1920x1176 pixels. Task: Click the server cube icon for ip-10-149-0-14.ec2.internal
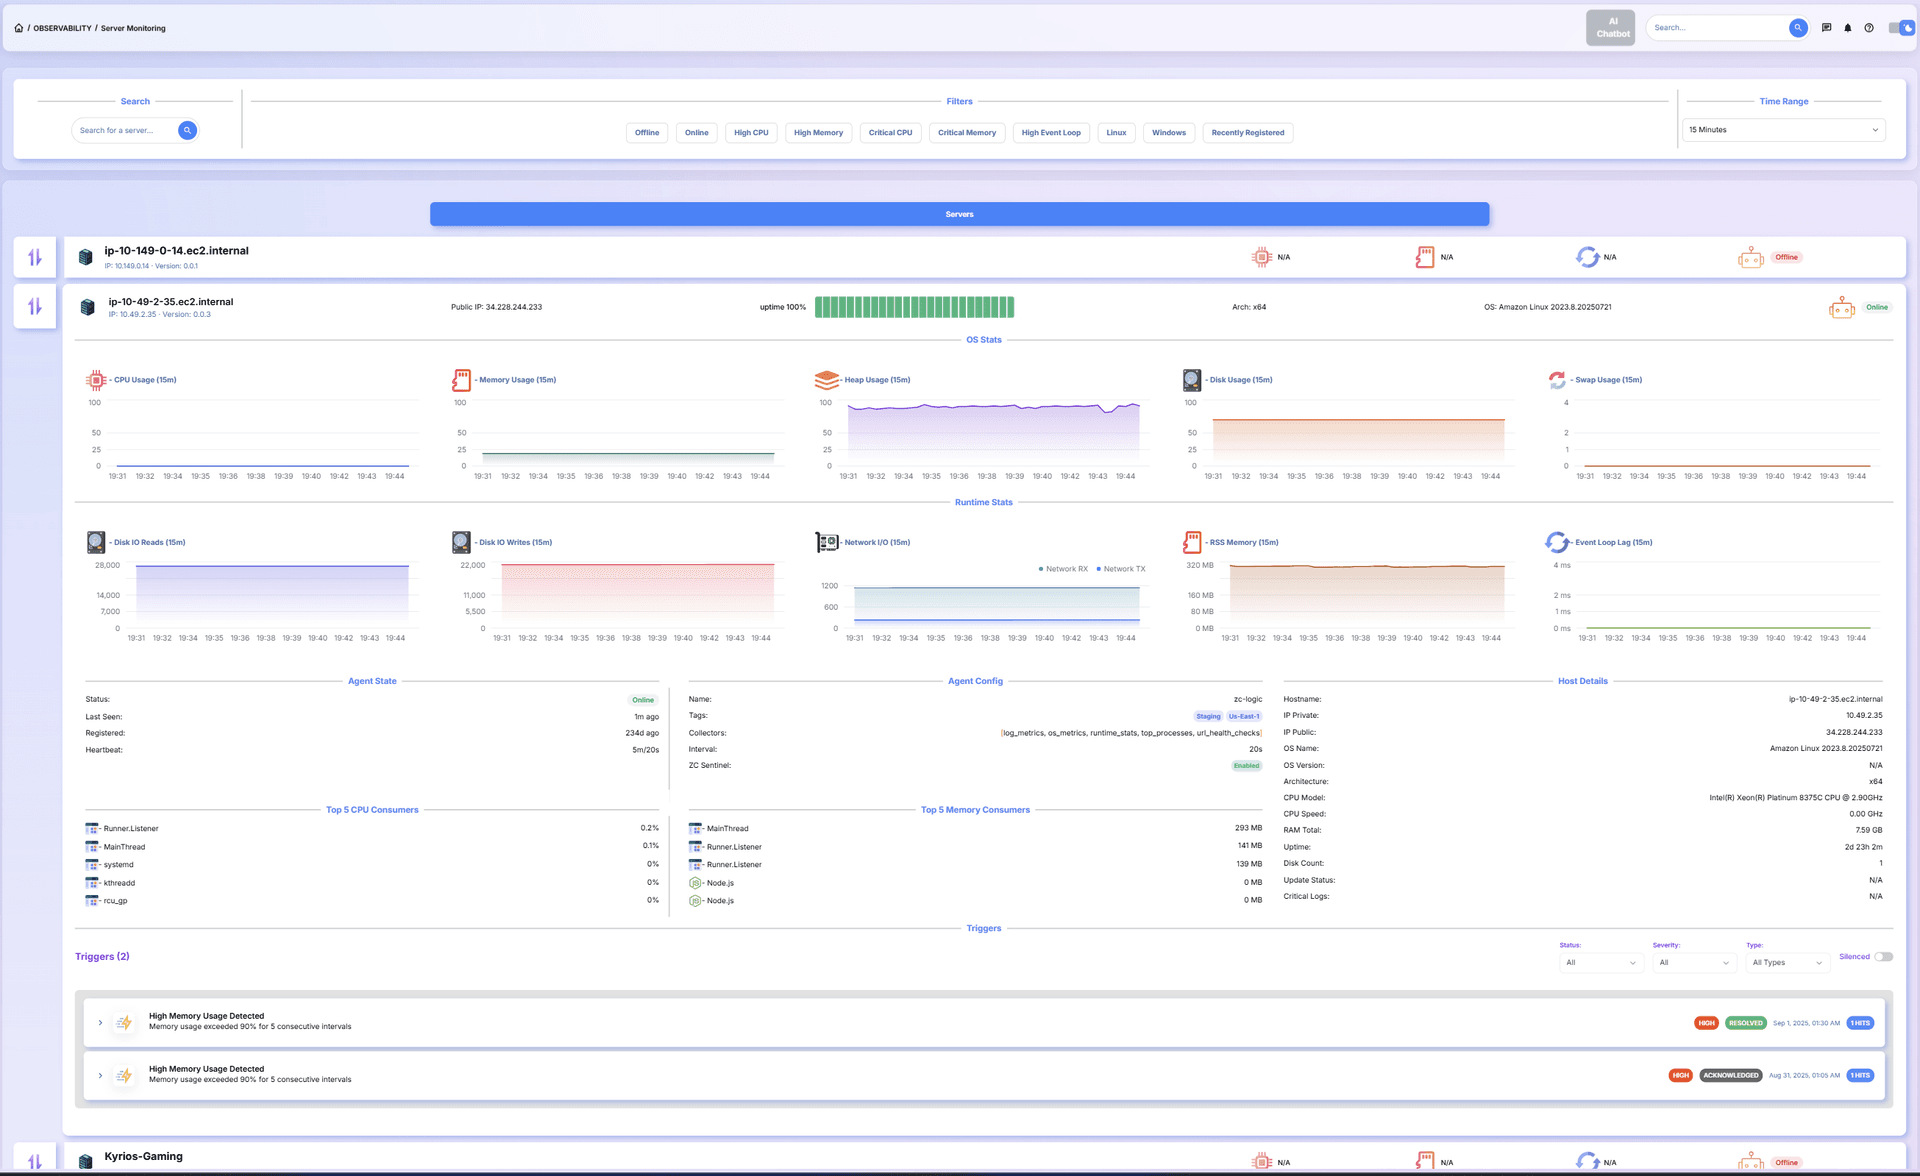pos(86,257)
